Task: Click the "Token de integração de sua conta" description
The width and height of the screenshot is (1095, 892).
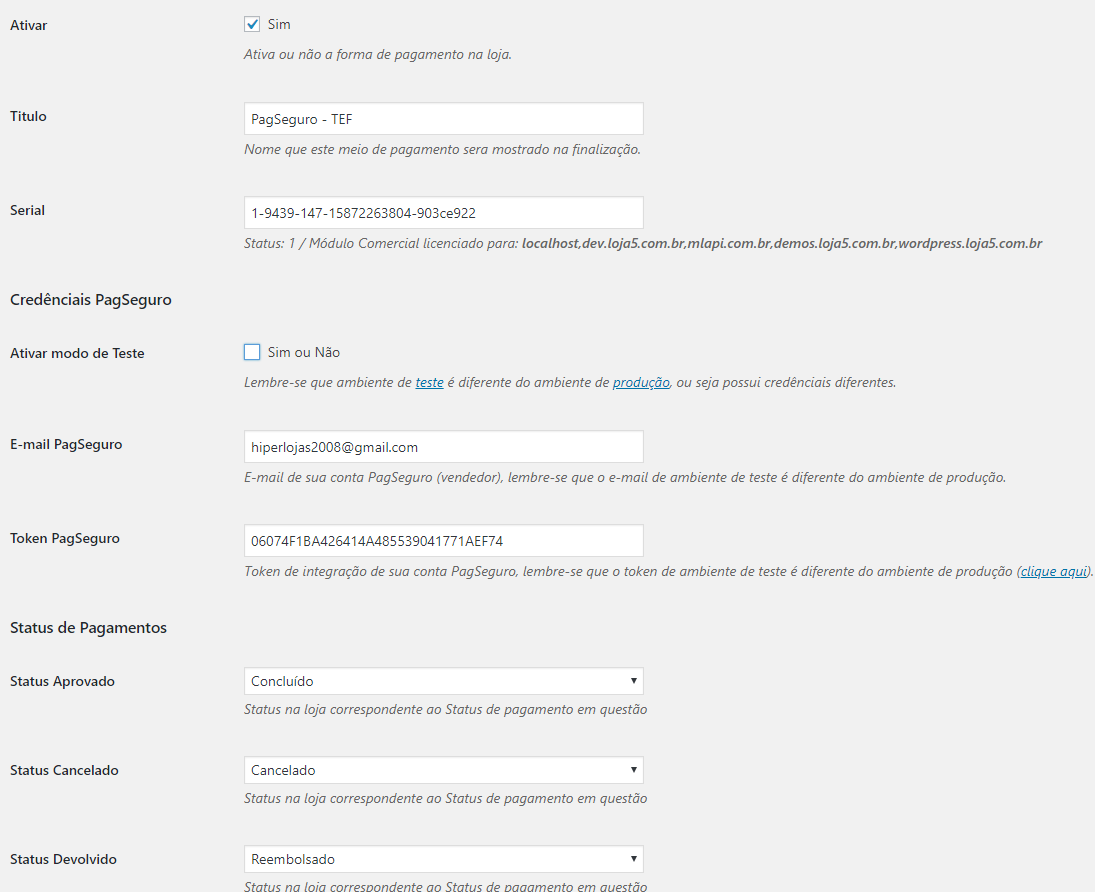Action: click(668, 571)
